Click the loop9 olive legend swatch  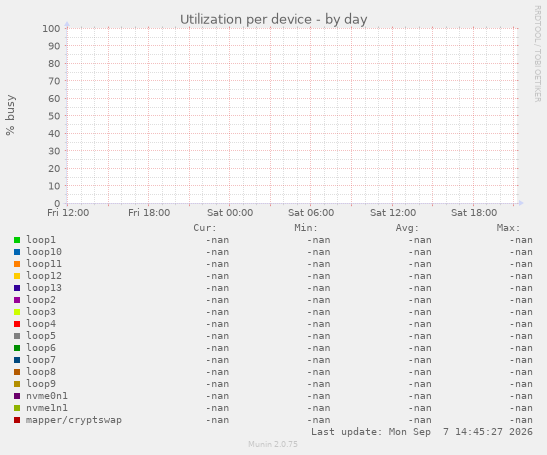click(x=17, y=384)
